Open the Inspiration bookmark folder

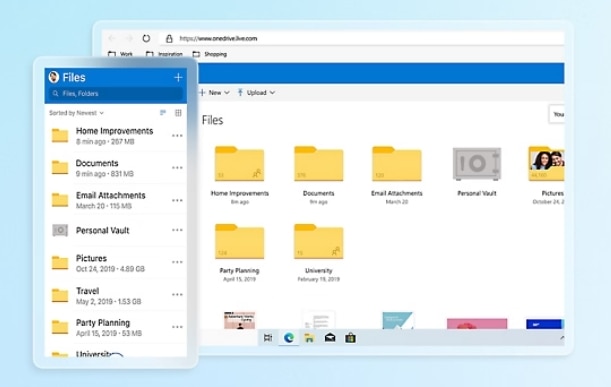pyautogui.click(x=164, y=54)
